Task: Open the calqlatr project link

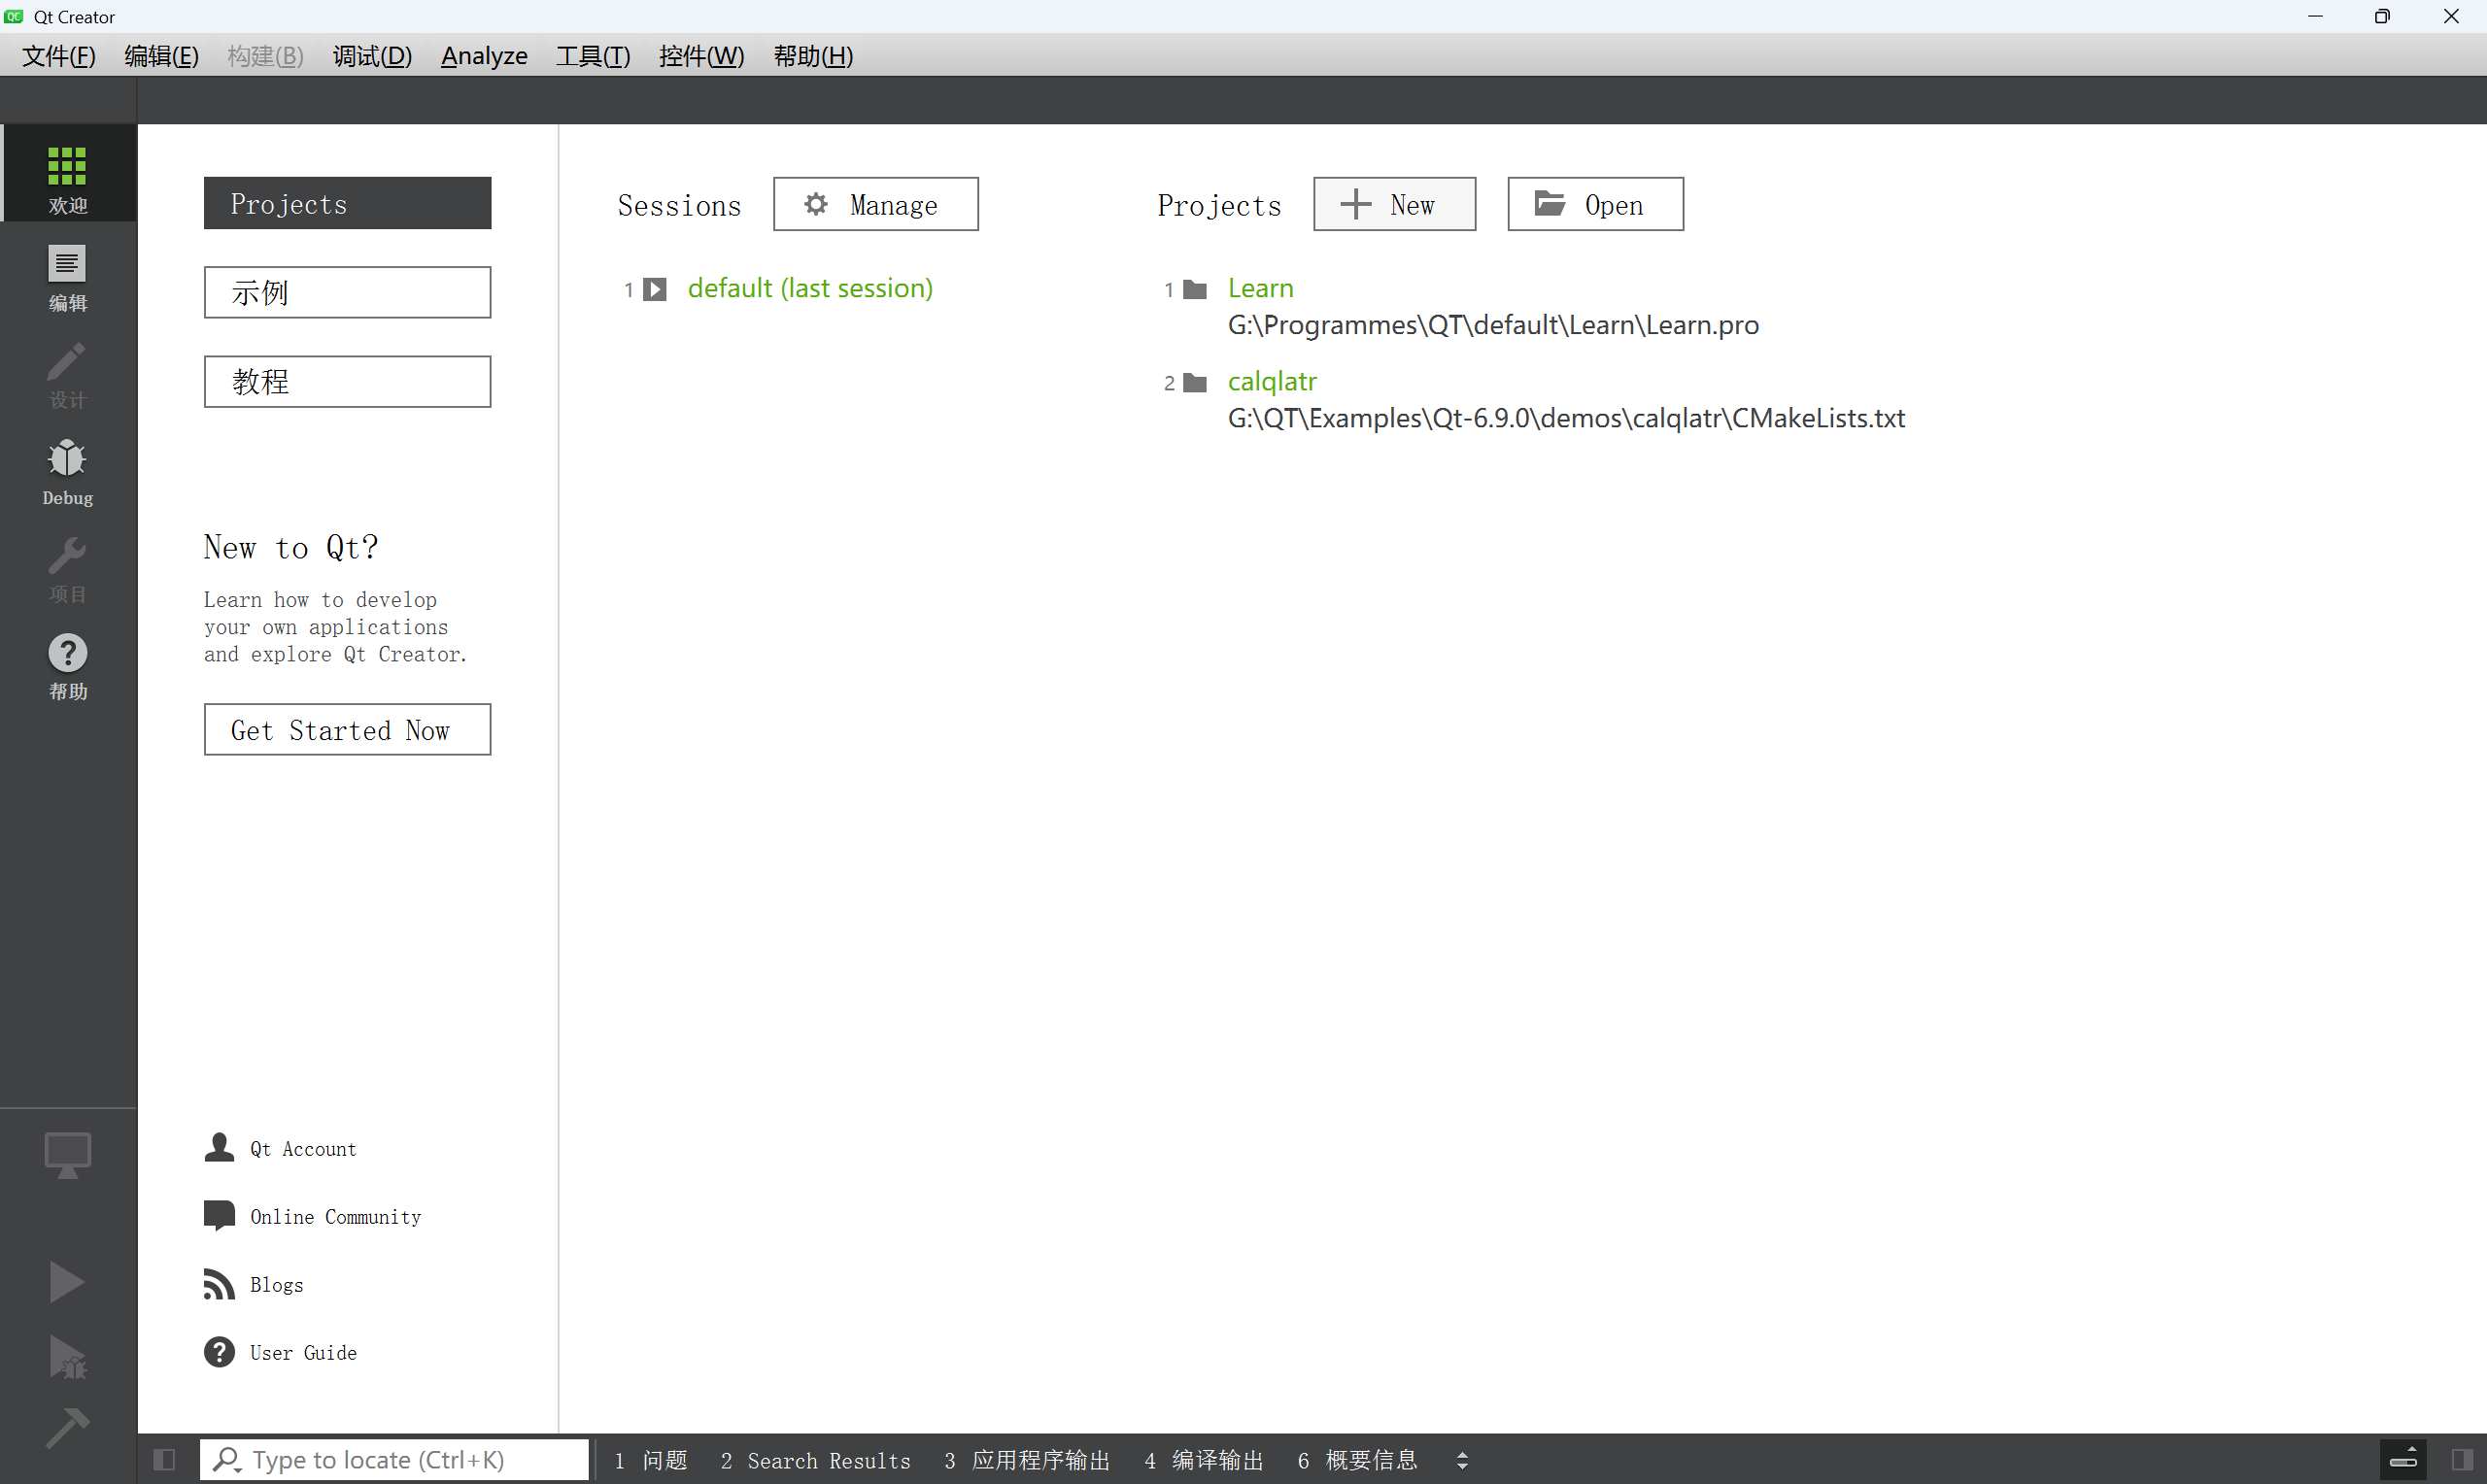Action: coord(1272,381)
